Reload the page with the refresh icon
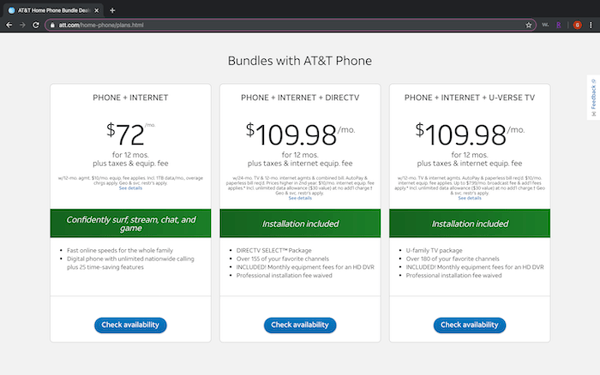The image size is (600, 375). click(36, 25)
